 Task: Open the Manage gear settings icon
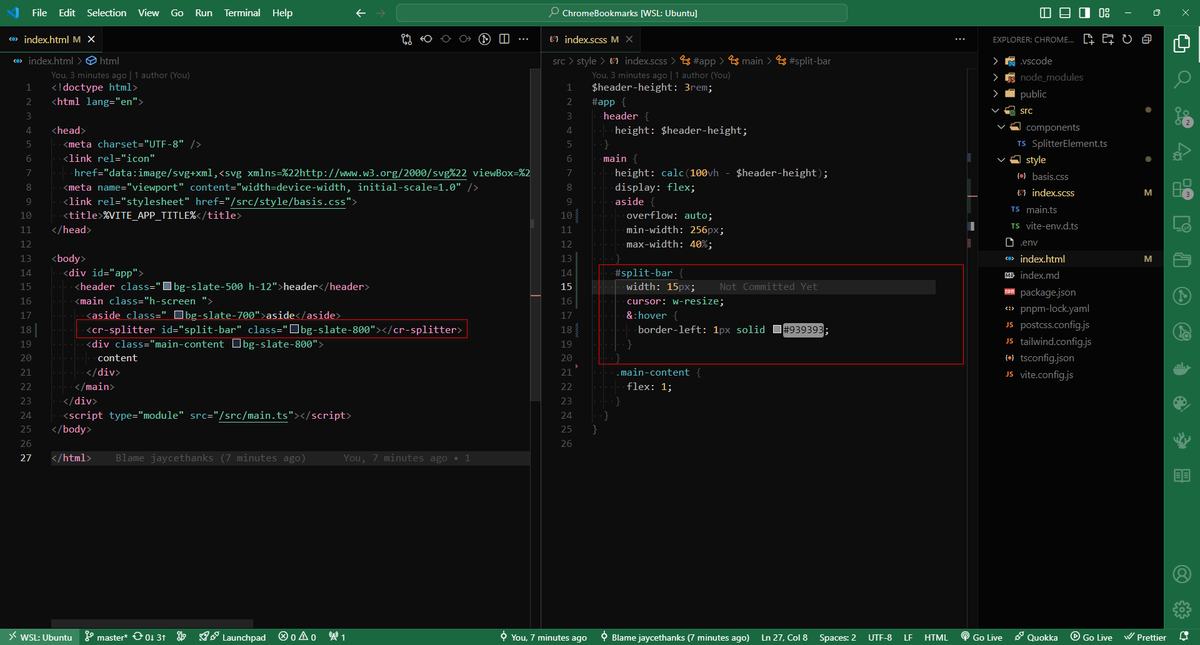click(x=1180, y=609)
